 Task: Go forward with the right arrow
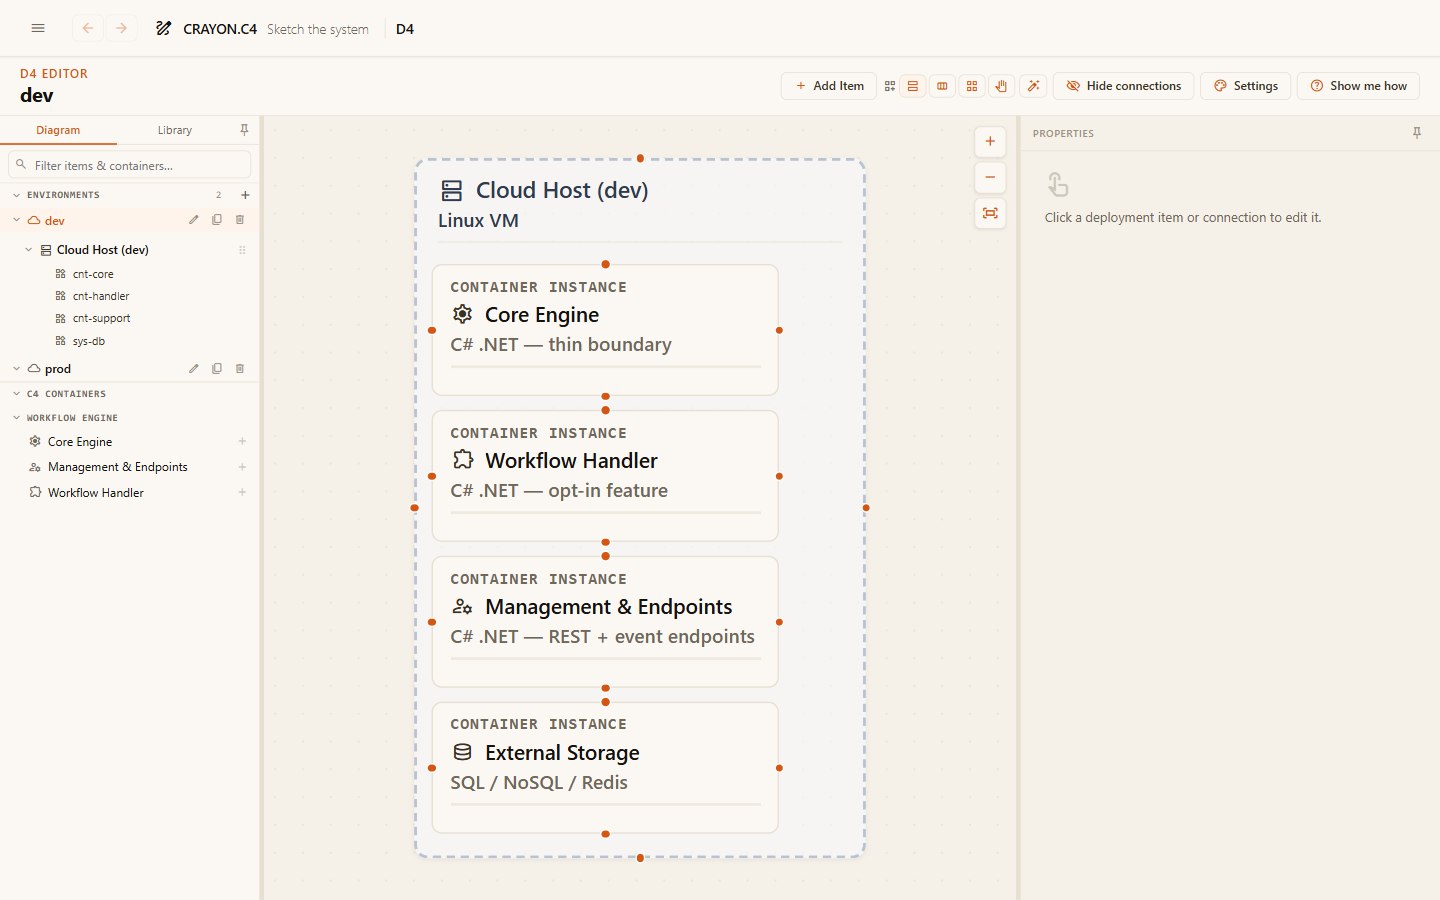[121, 28]
